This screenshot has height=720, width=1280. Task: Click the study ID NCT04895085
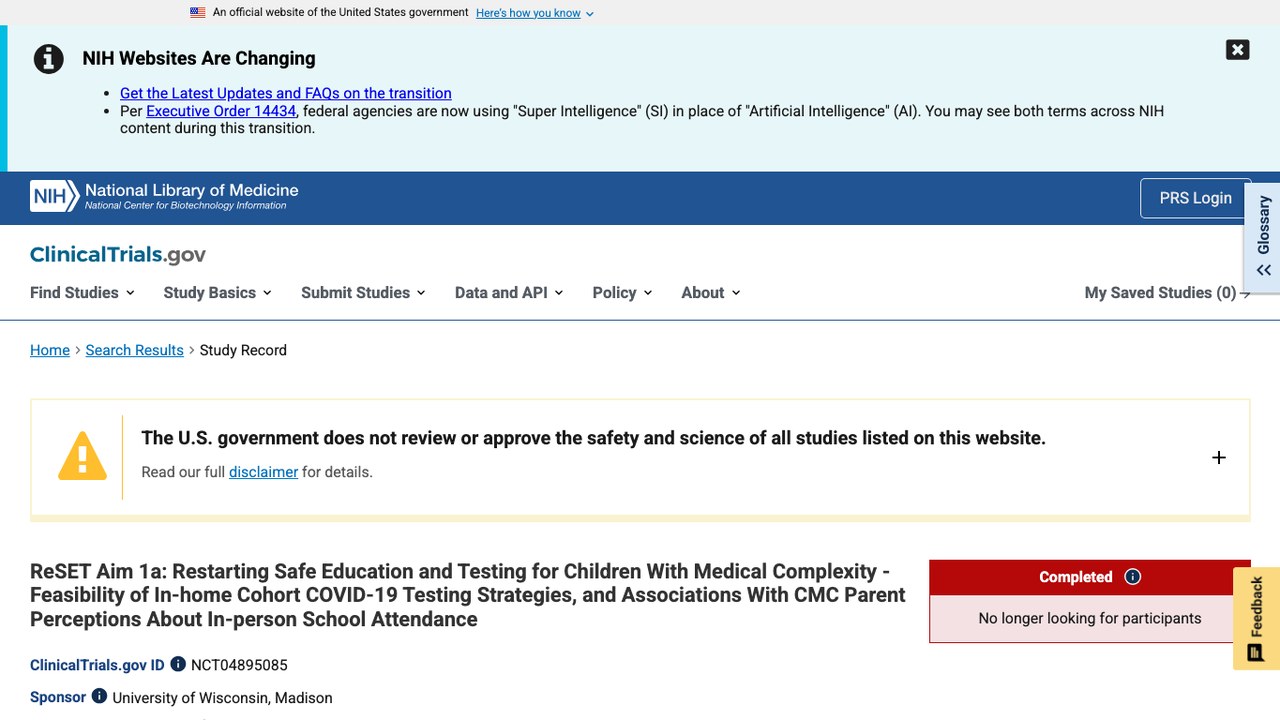239,665
